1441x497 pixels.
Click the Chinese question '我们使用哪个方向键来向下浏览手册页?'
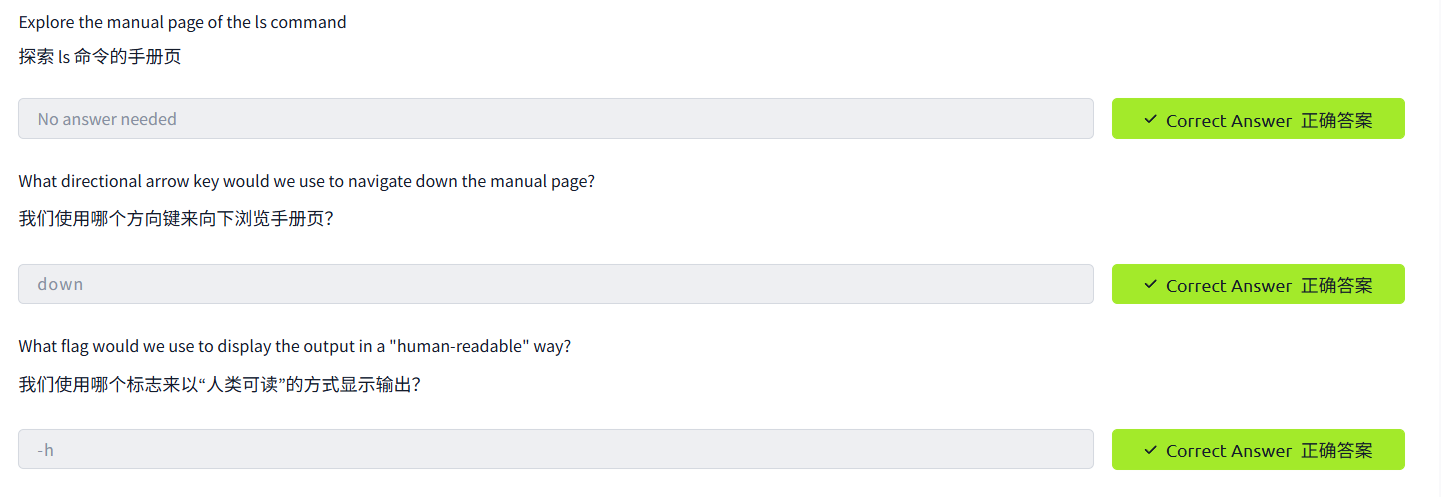pos(176,218)
